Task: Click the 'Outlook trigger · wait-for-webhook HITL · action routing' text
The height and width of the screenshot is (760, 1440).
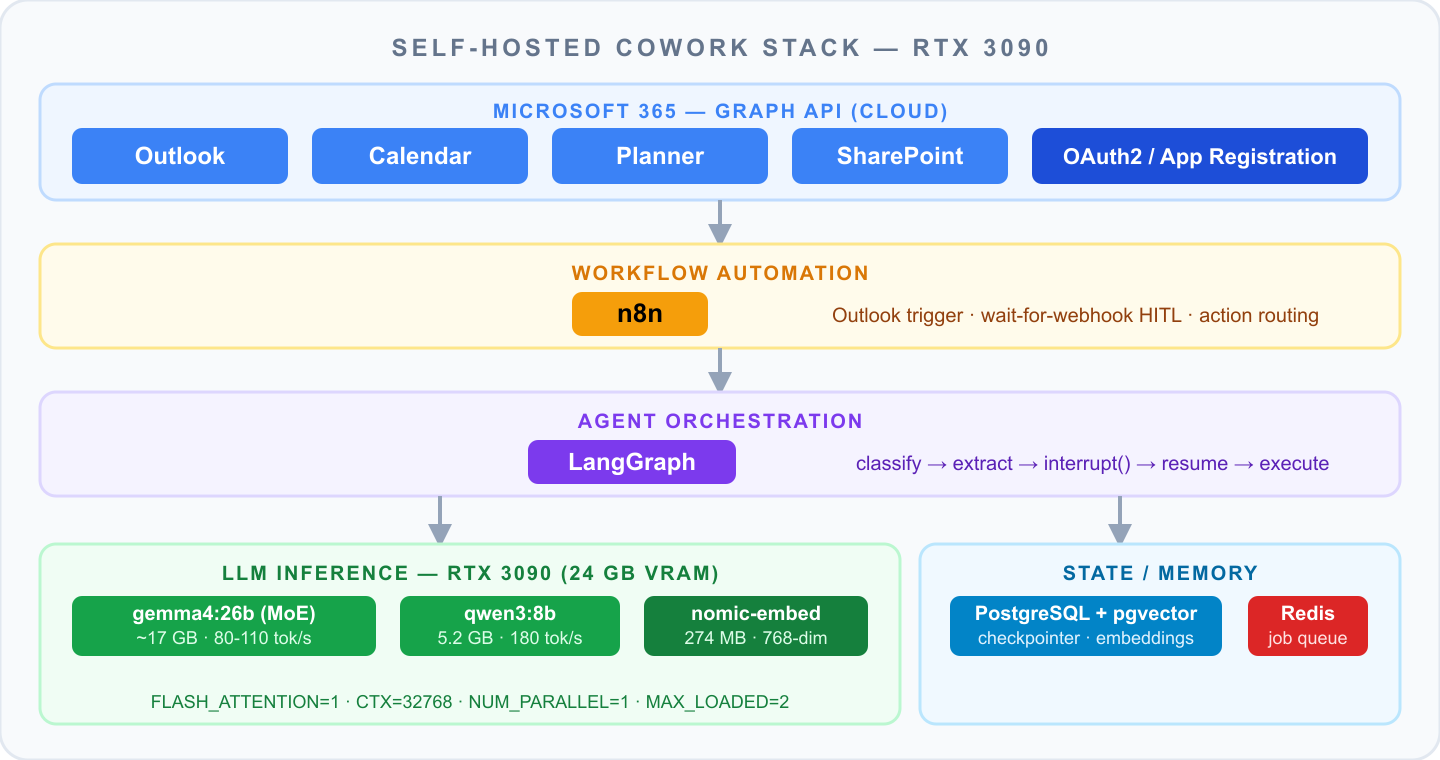Action: [1075, 316]
